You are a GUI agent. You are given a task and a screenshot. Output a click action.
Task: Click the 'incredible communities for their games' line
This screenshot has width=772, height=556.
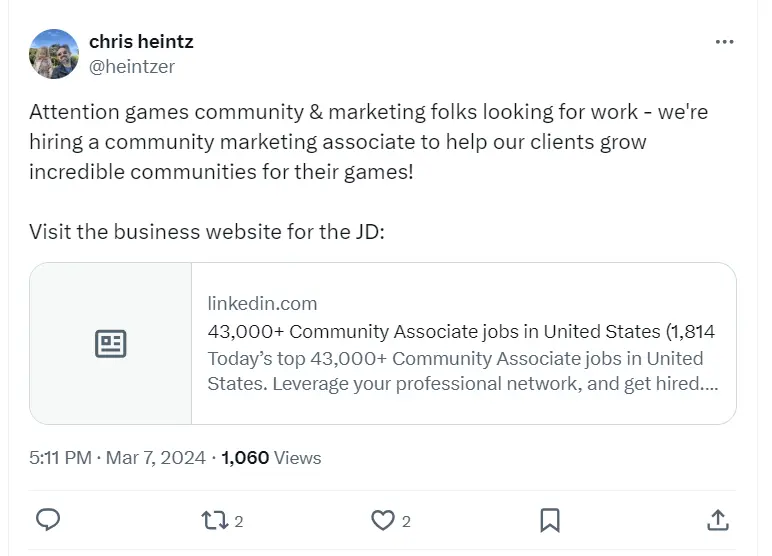221,171
